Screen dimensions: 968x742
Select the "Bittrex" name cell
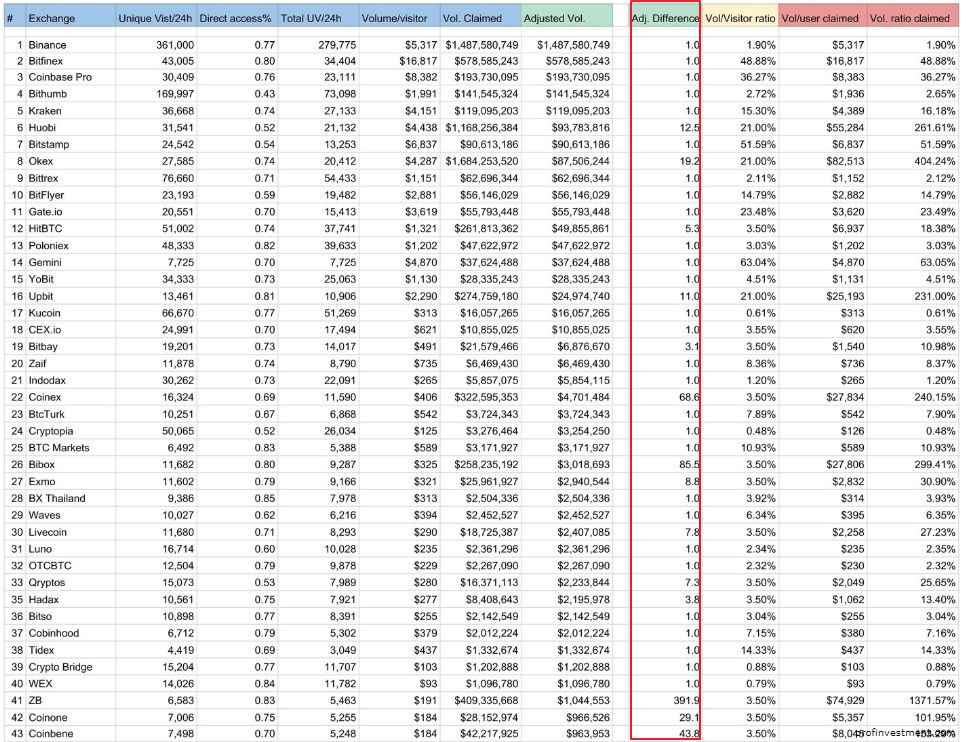click(x=43, y=178)
